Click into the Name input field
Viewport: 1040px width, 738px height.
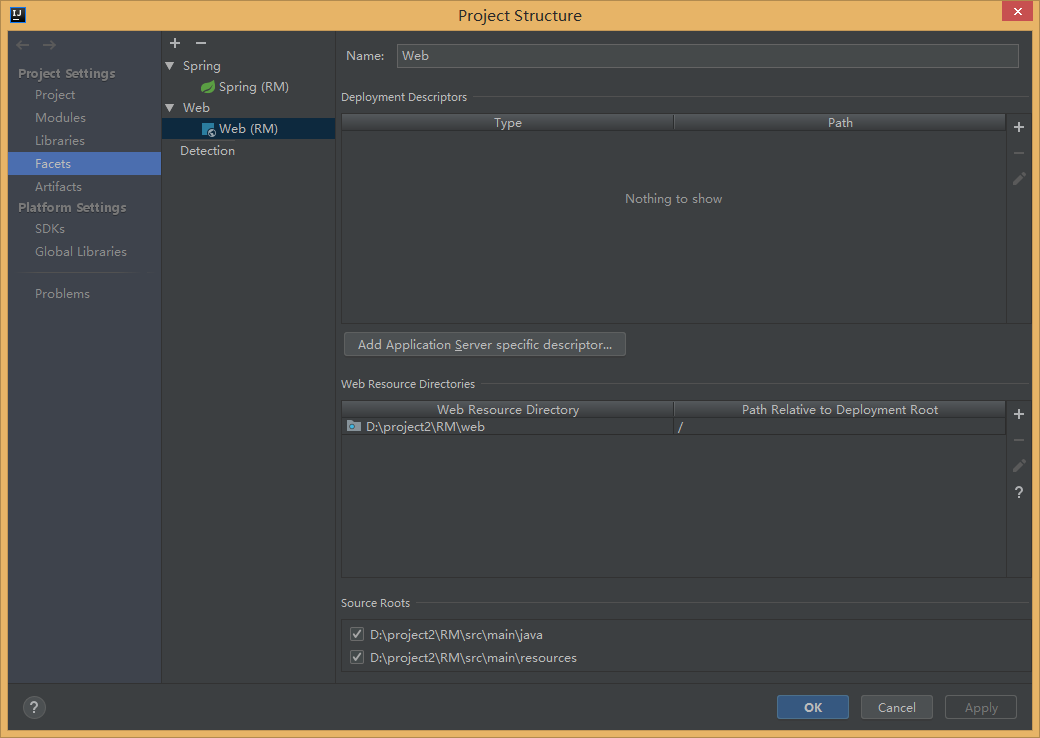708,56
